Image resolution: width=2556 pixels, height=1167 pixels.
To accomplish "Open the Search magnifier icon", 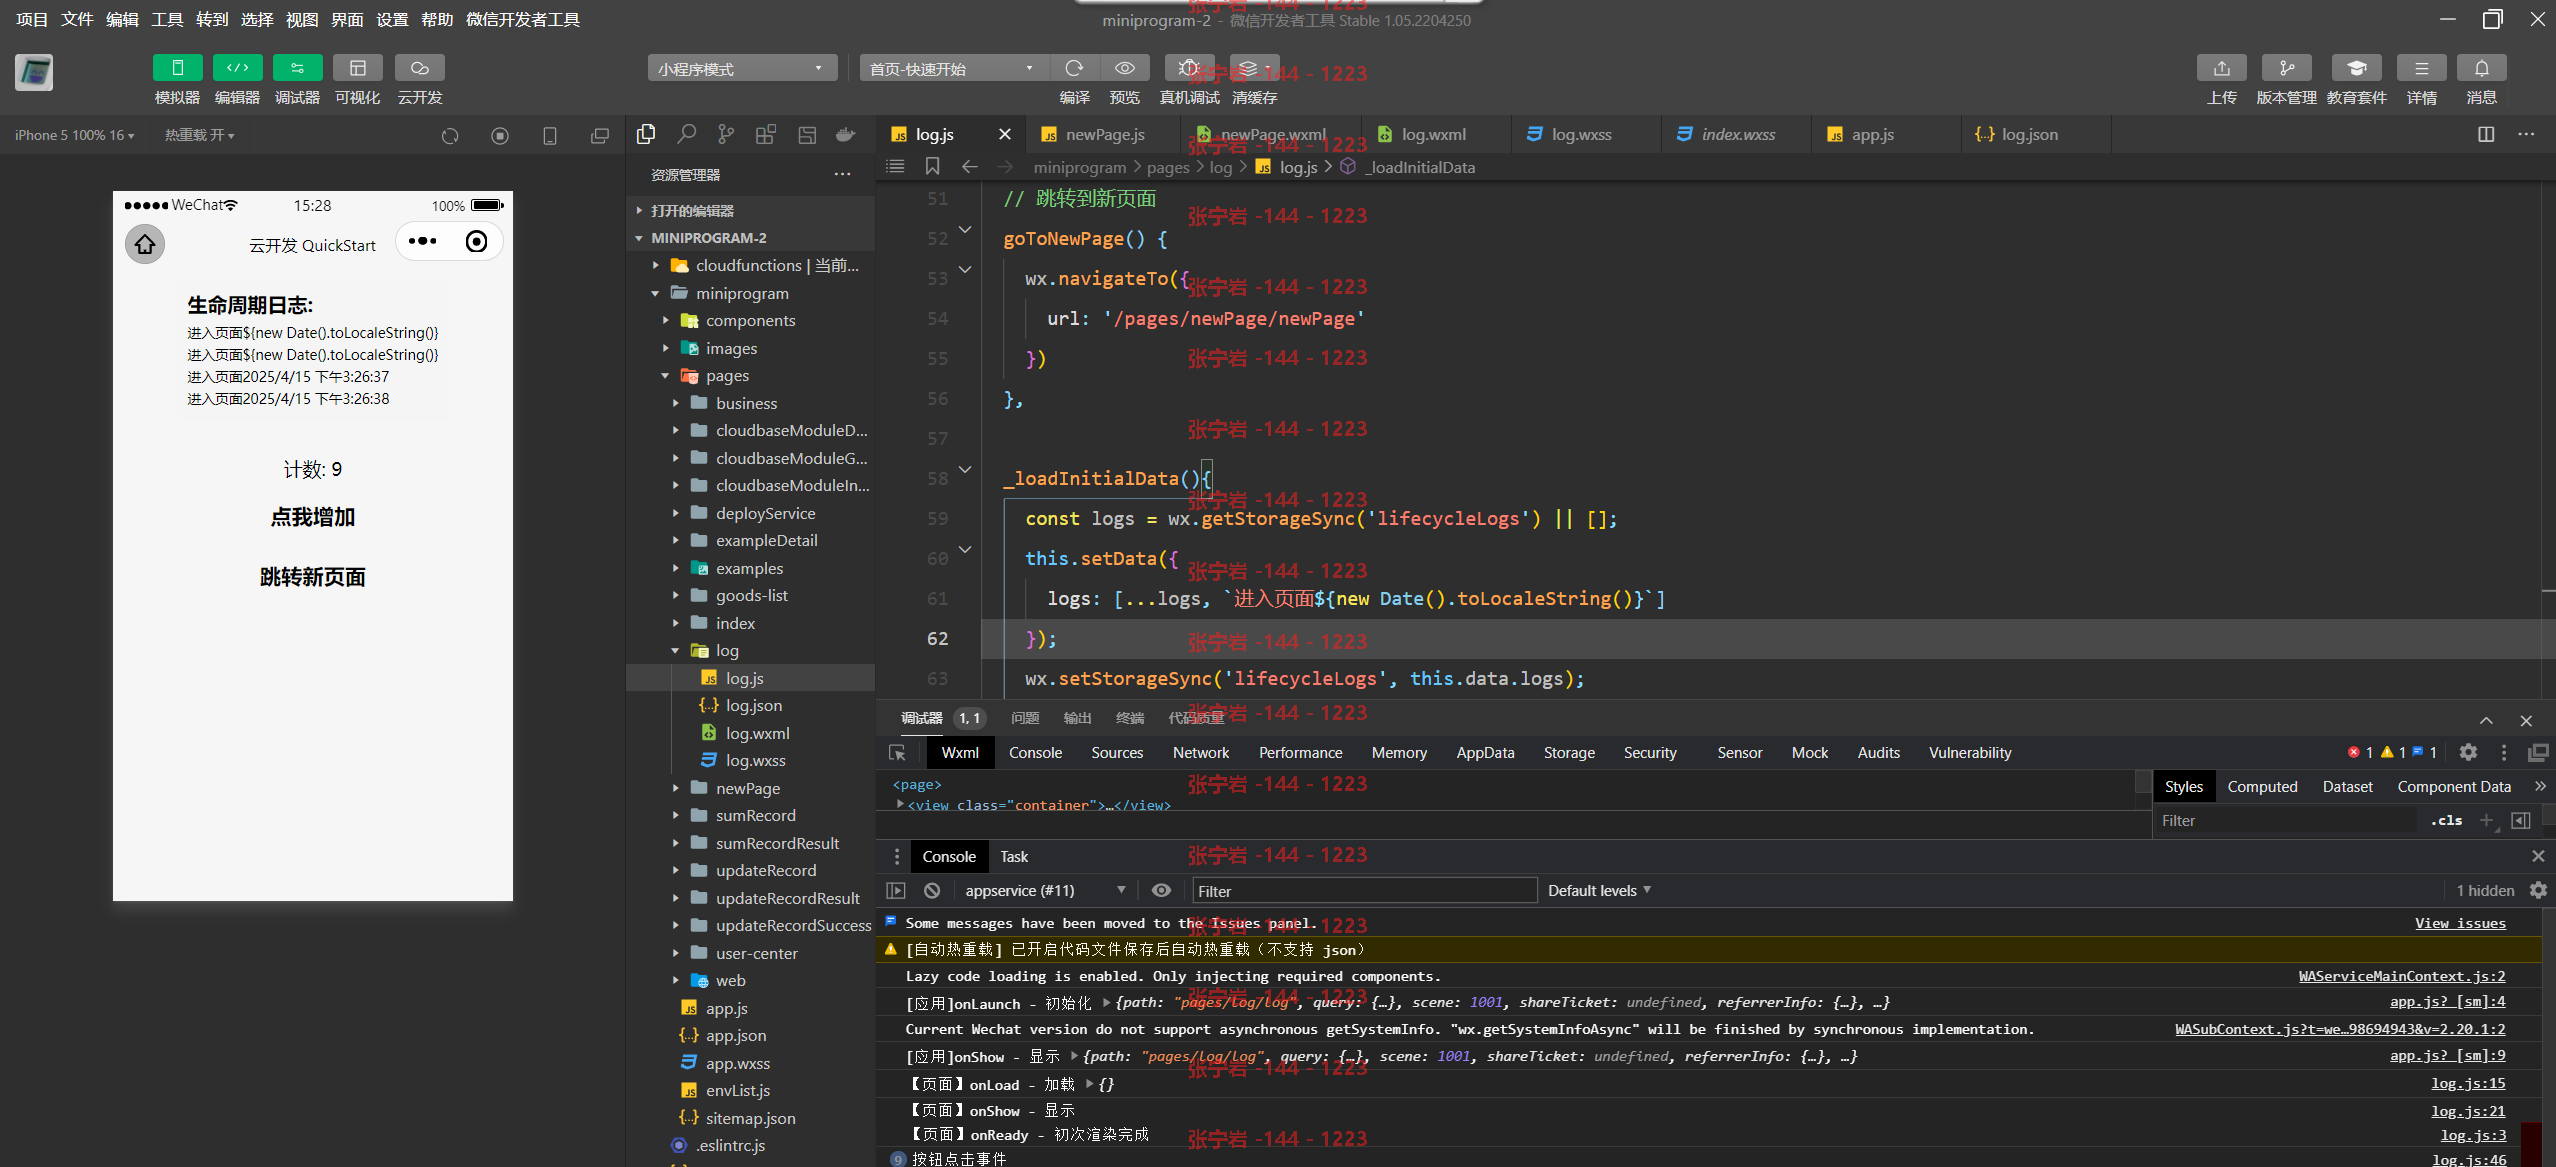I will (686, 134).
